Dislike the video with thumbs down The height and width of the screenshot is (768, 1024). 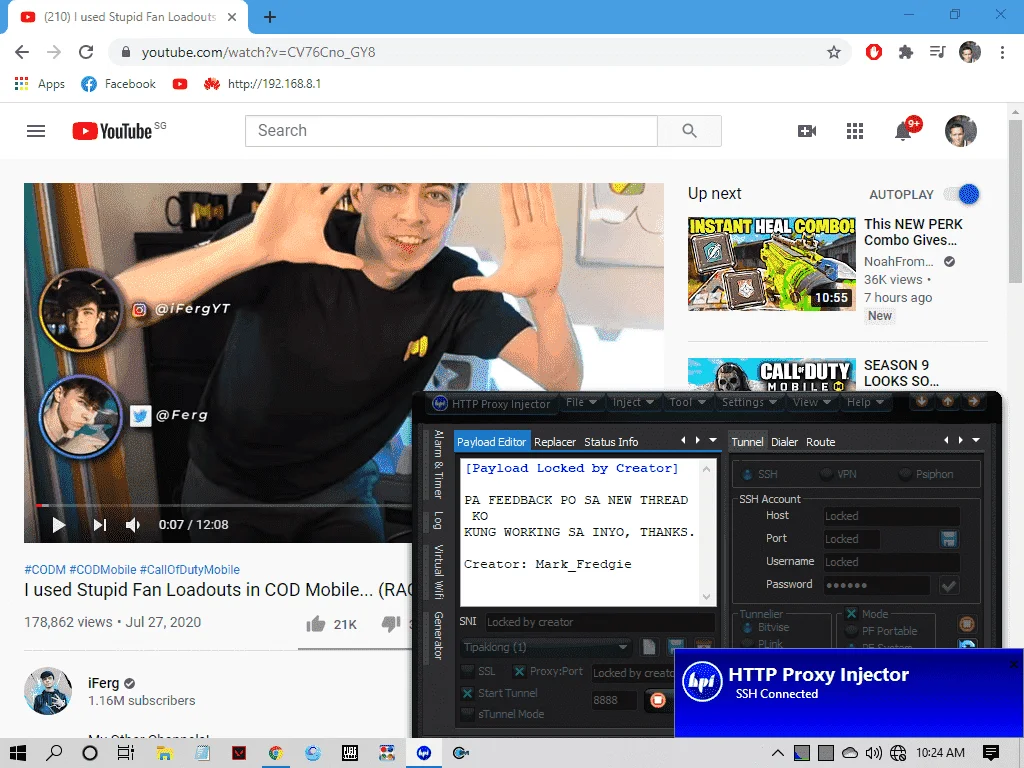point(391,624)
